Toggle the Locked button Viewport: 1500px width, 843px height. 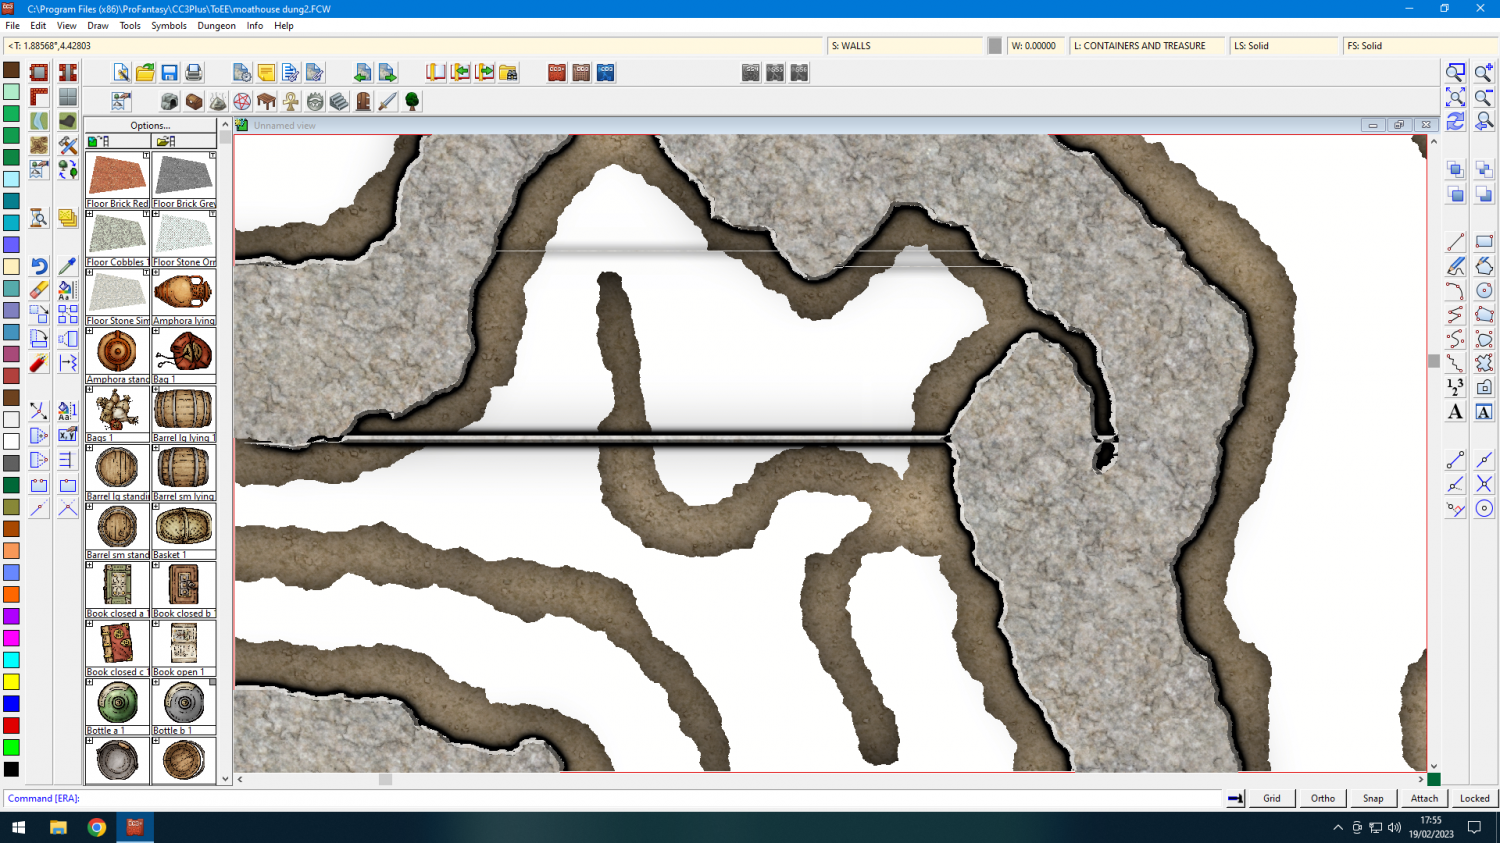point(1475,798)
